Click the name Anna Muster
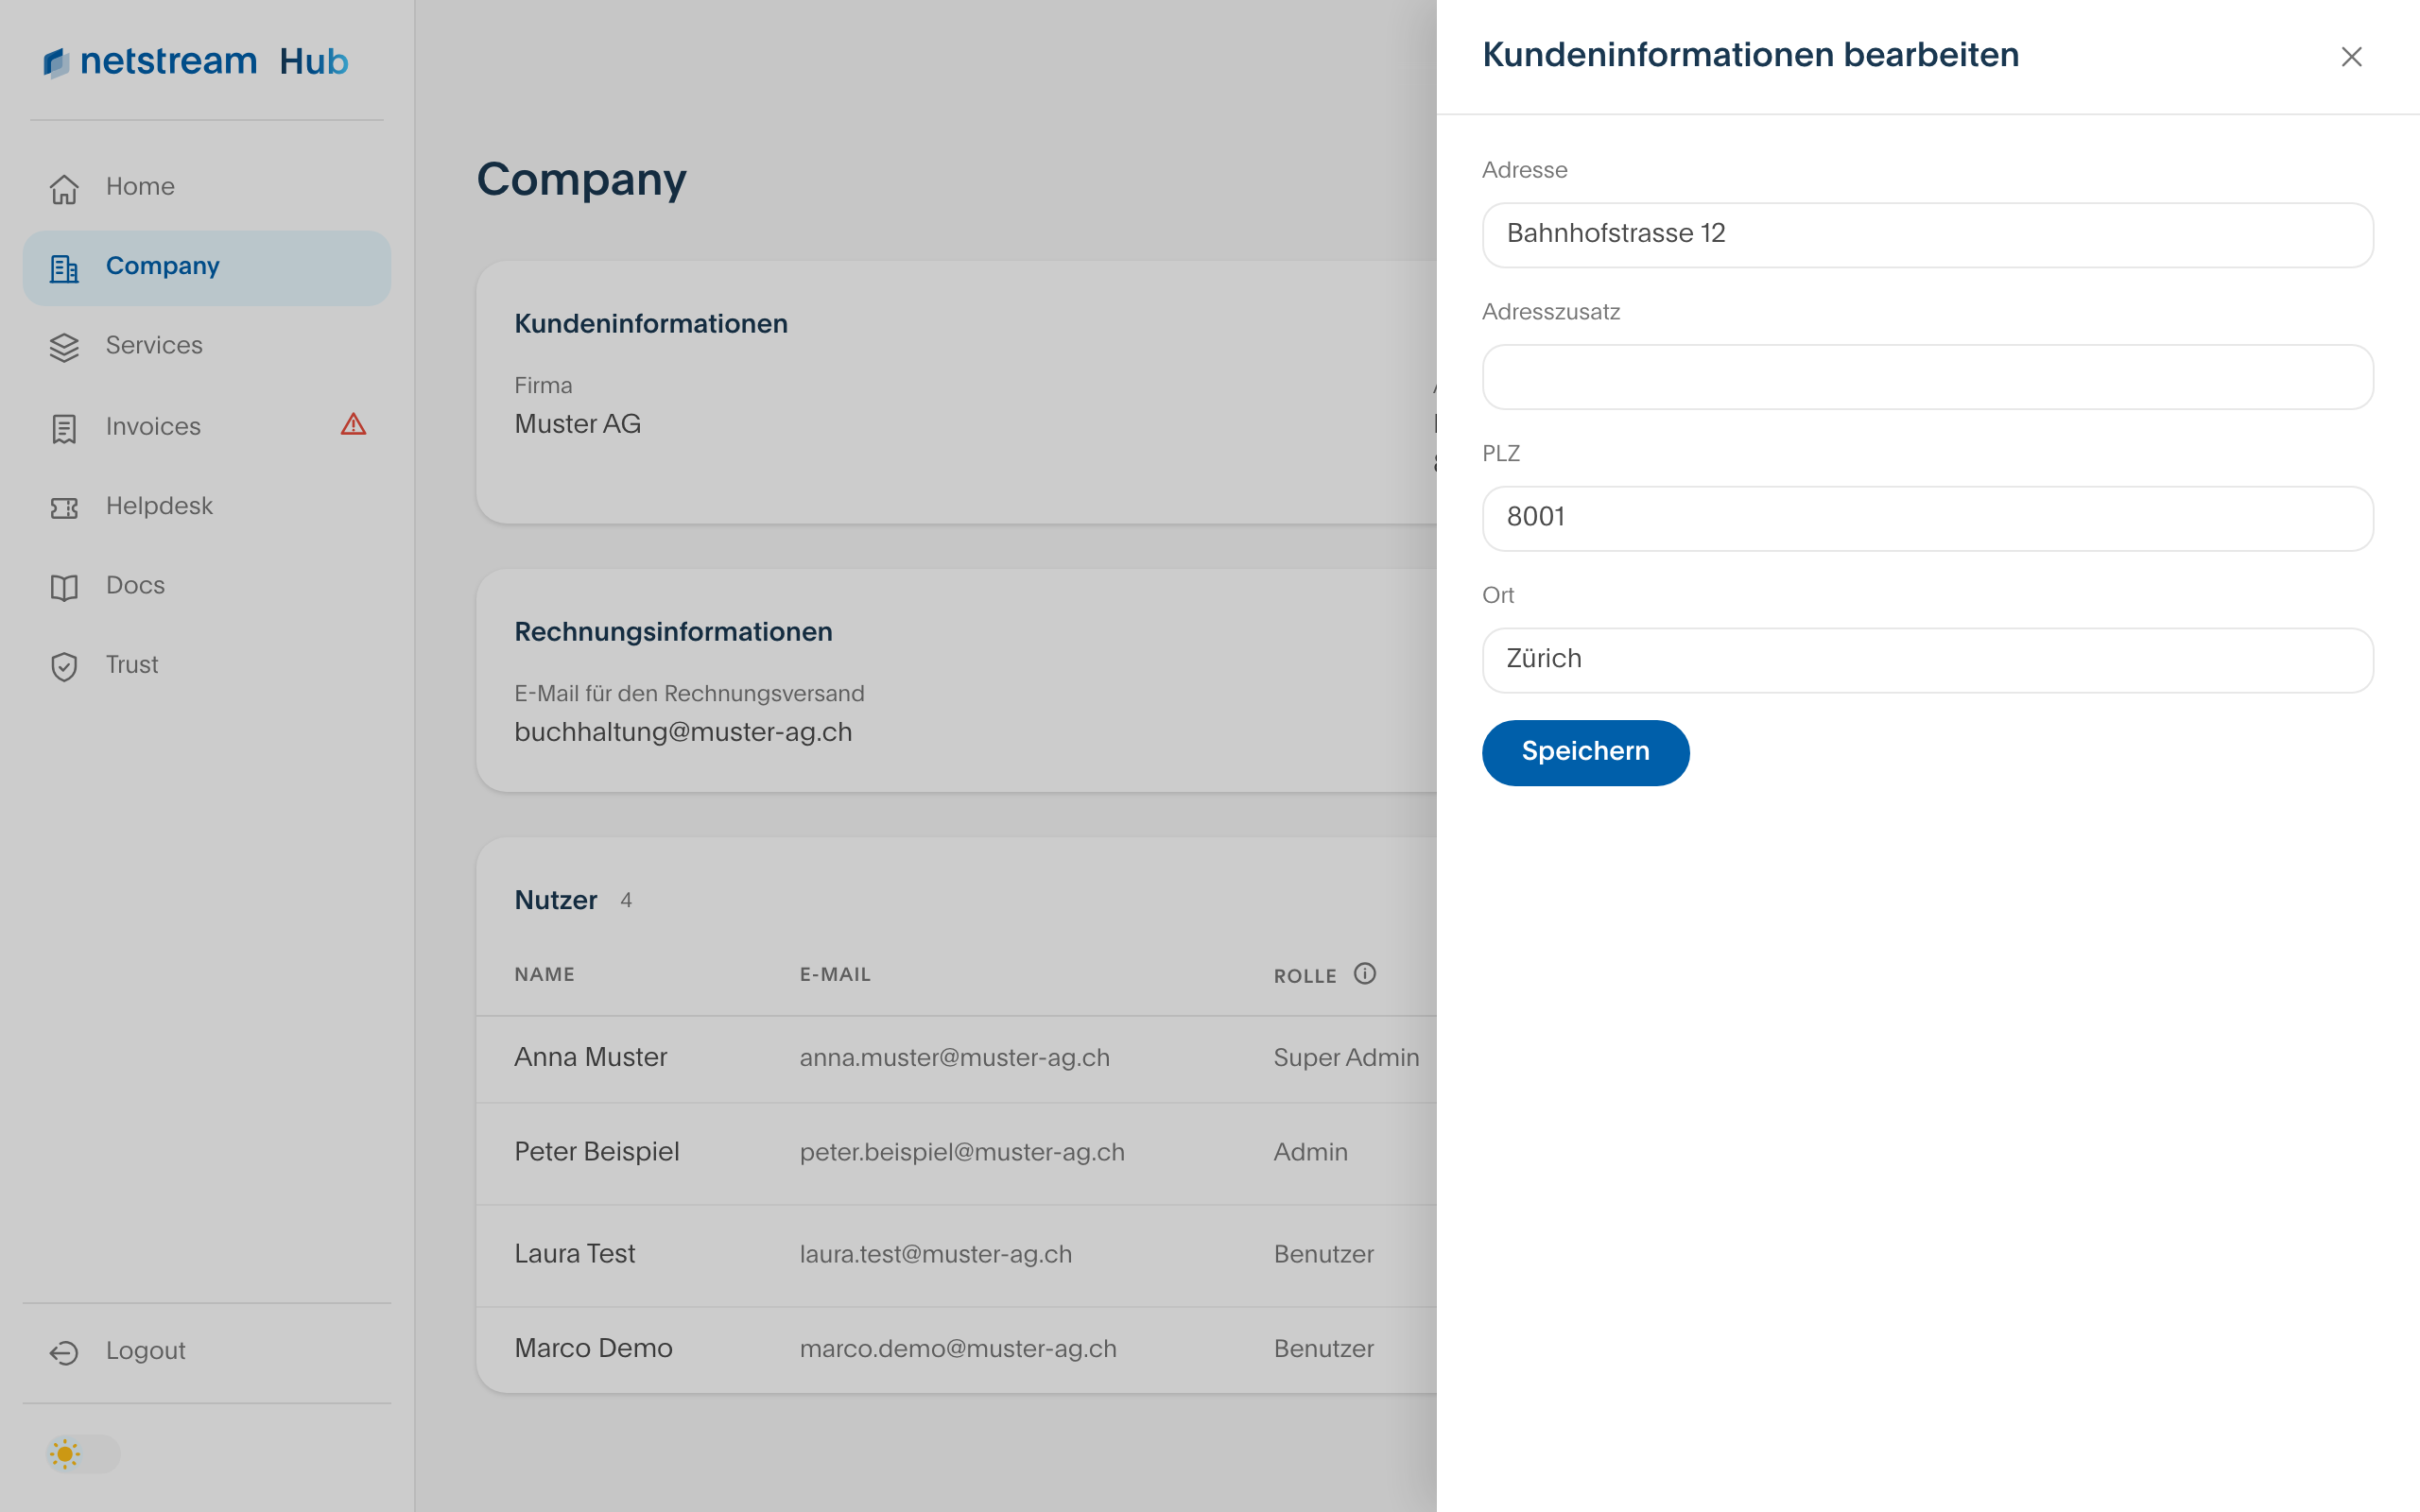Image resolution: width=2420 pixels, height=1512 pixels. (x=590, y=1057)
